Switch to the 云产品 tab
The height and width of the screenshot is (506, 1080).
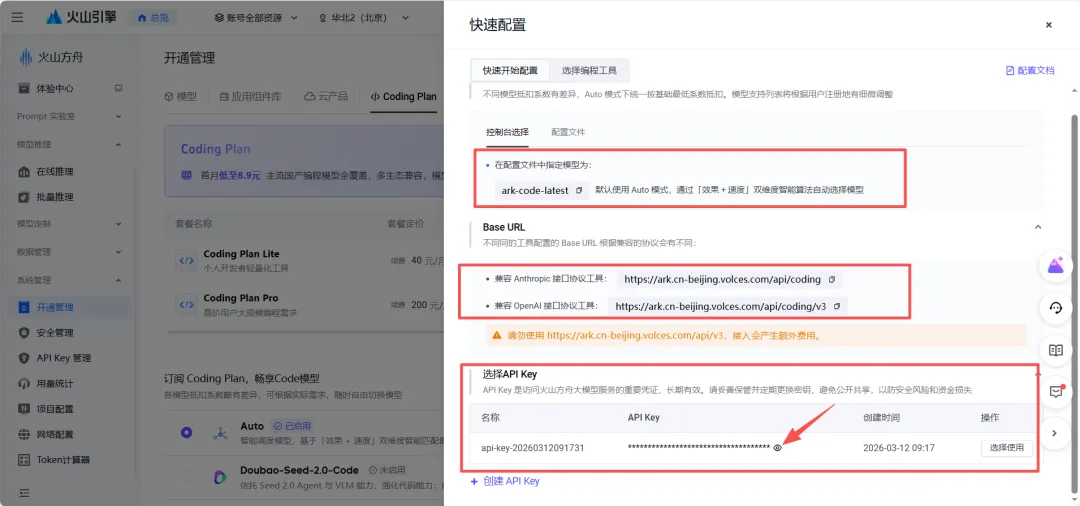point(326,96)
